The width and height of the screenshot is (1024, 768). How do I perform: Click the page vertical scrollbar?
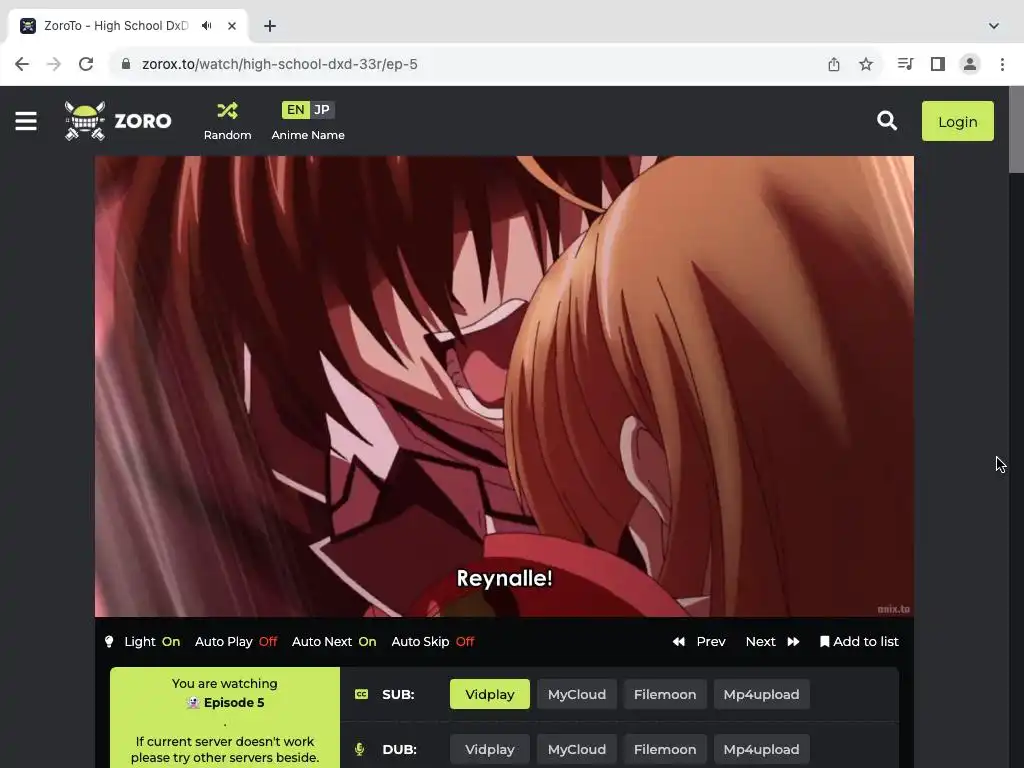pyautogui.click(x=1016, y=130)
